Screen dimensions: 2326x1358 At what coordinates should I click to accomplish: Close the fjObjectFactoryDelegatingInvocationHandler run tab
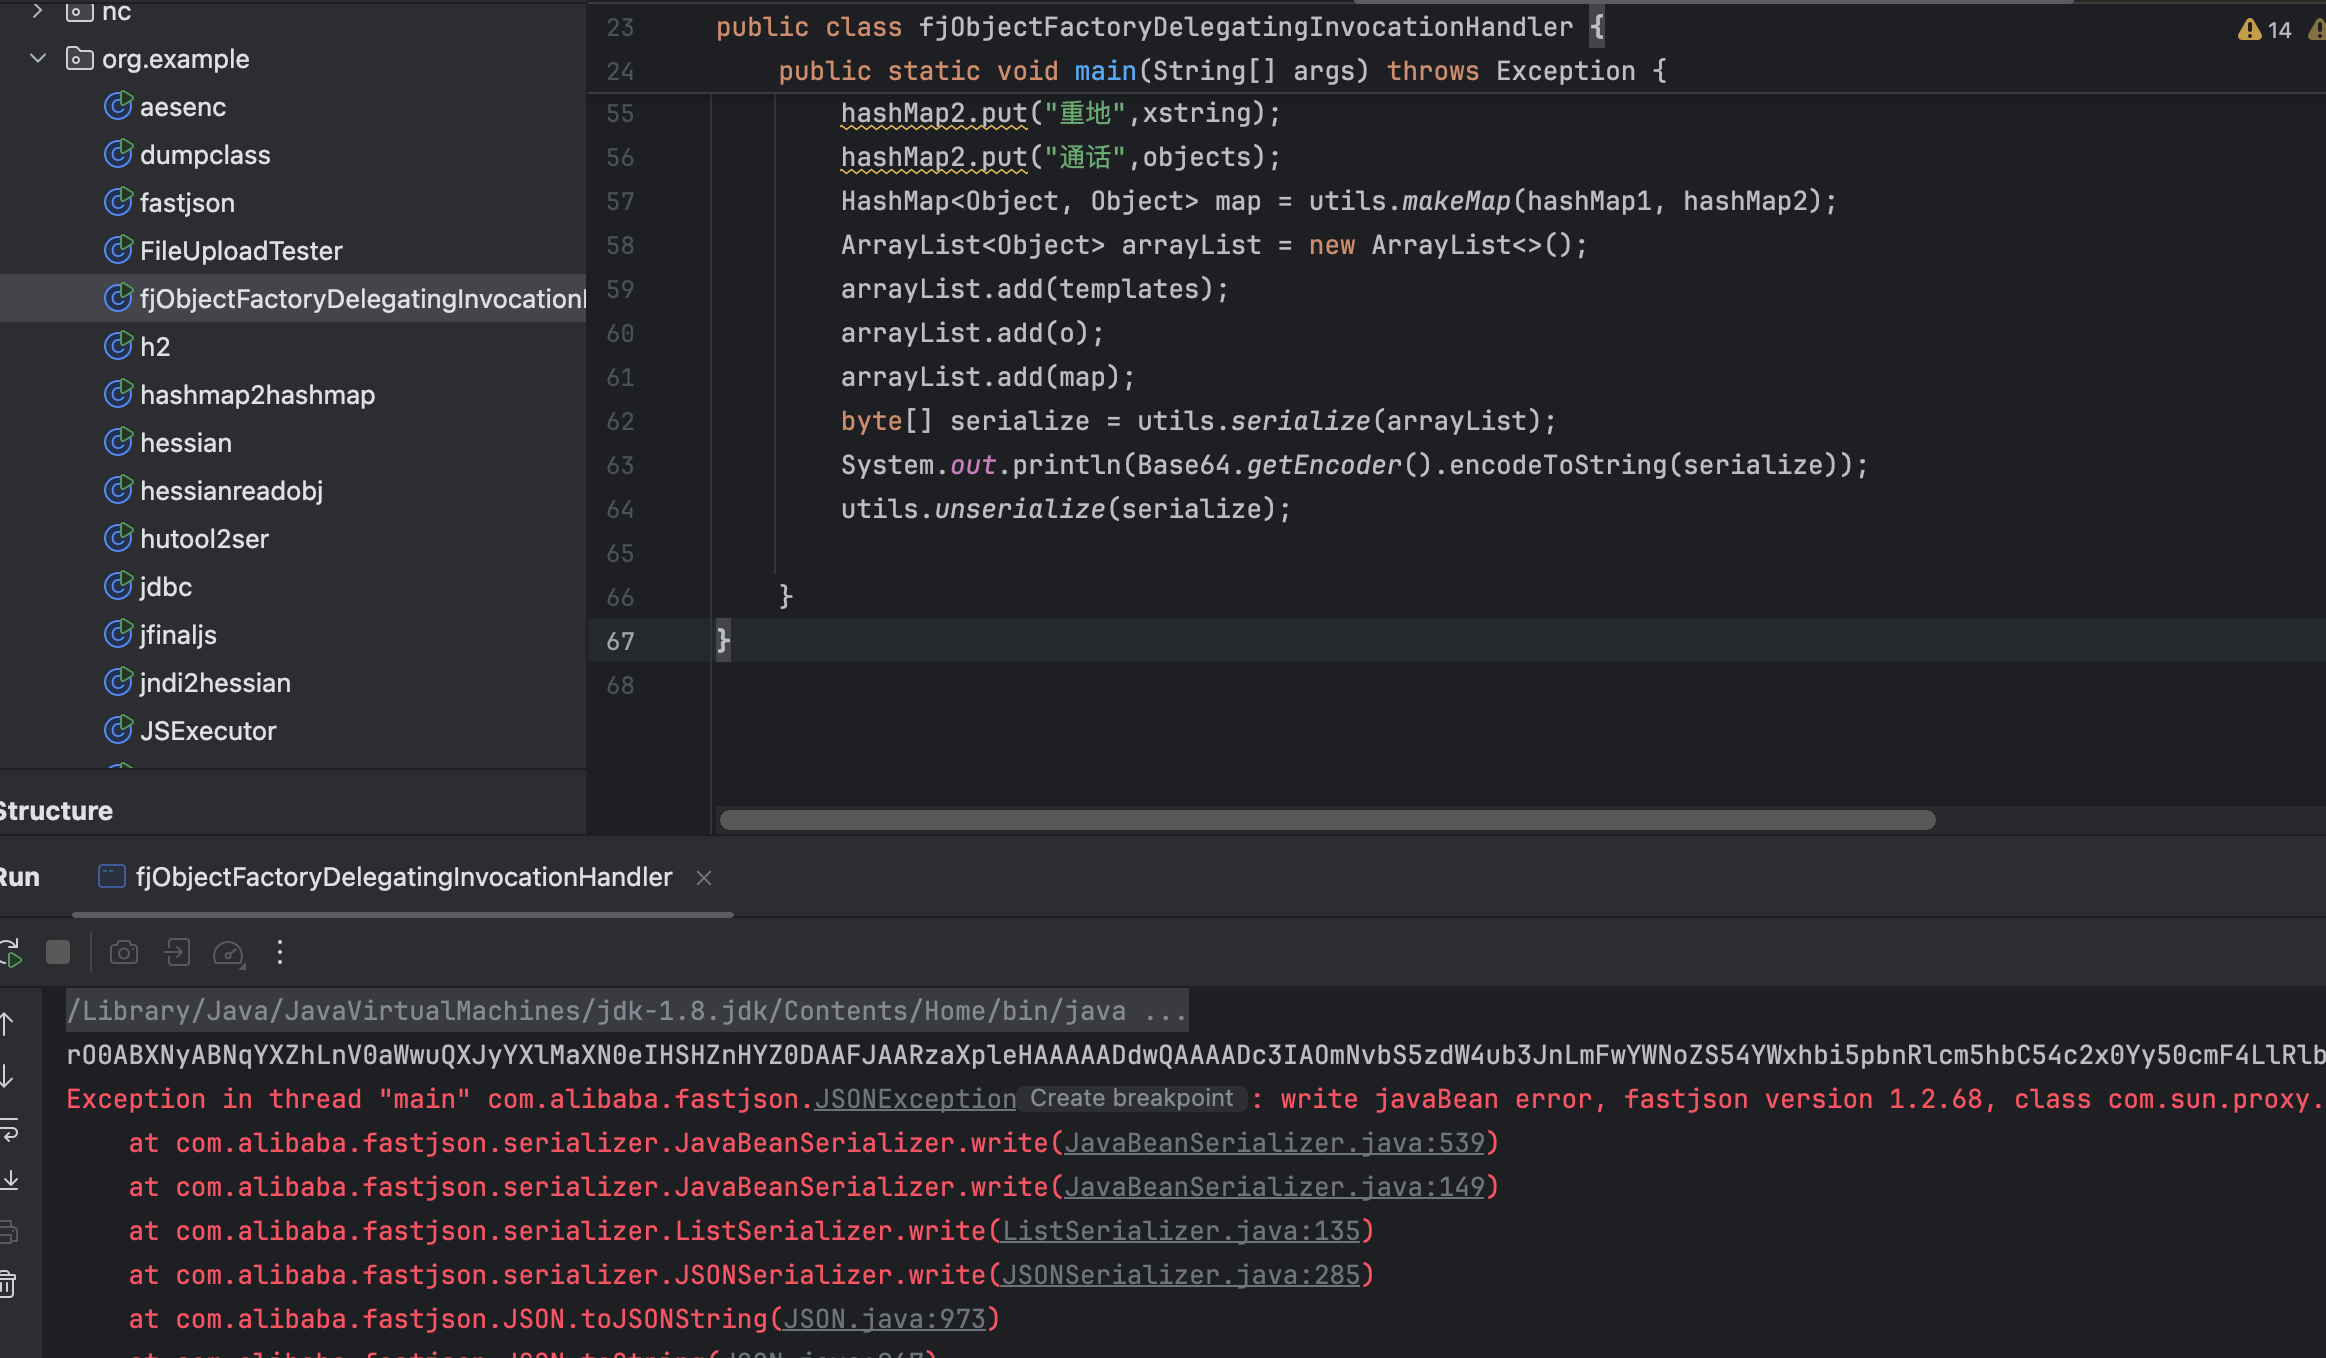pyautogui.click(x=704, y=878)
